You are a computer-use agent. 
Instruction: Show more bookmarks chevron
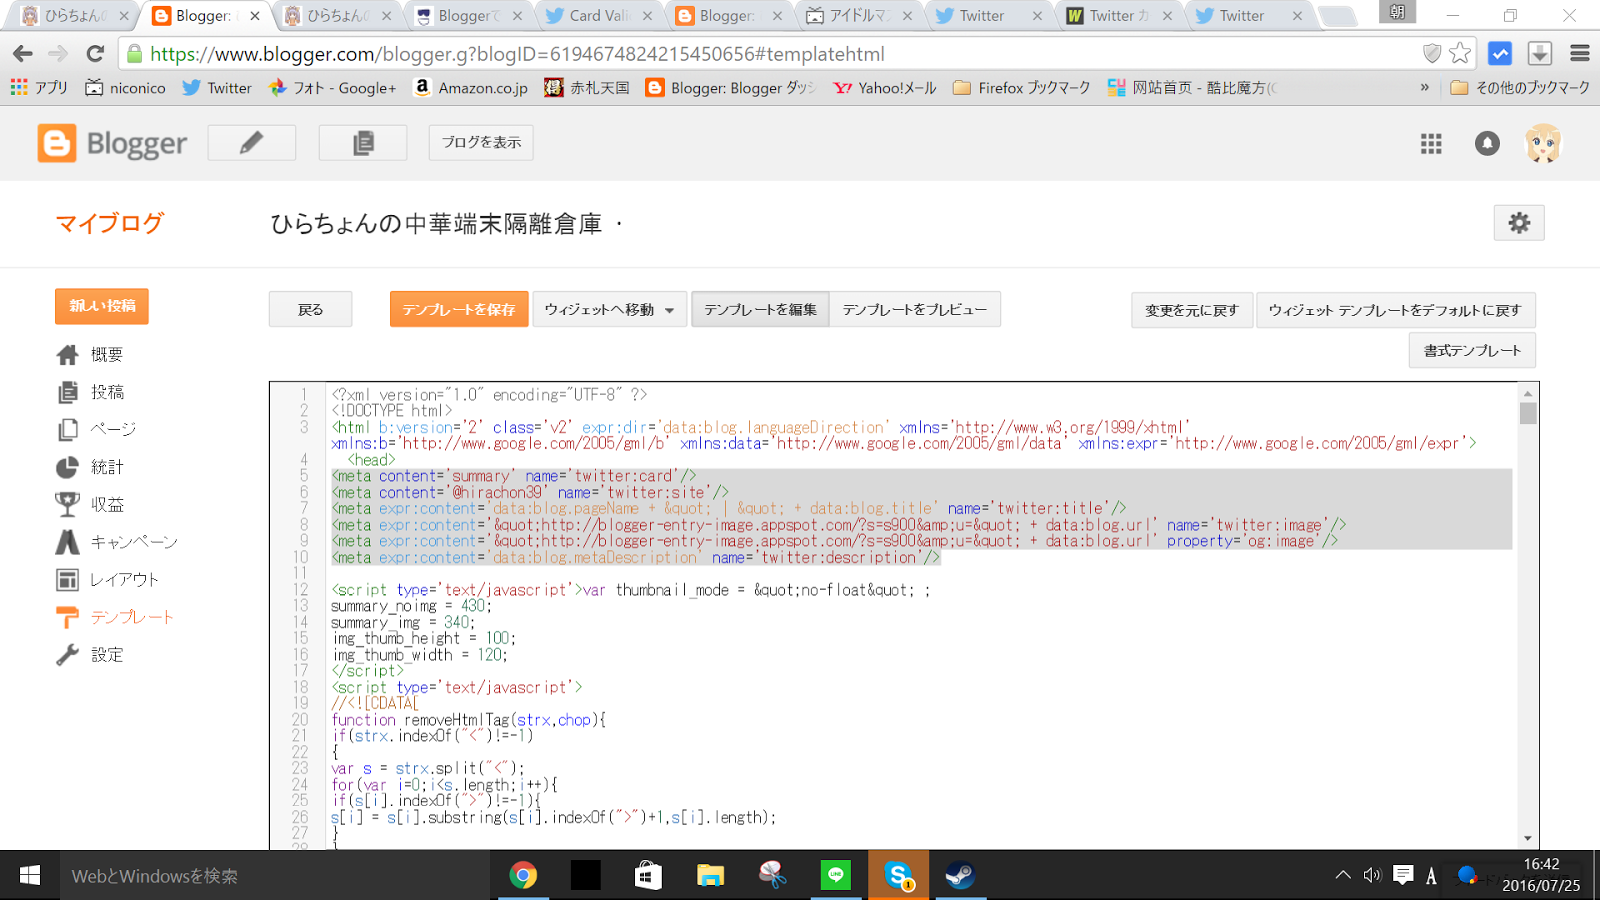click(1424, 87)
